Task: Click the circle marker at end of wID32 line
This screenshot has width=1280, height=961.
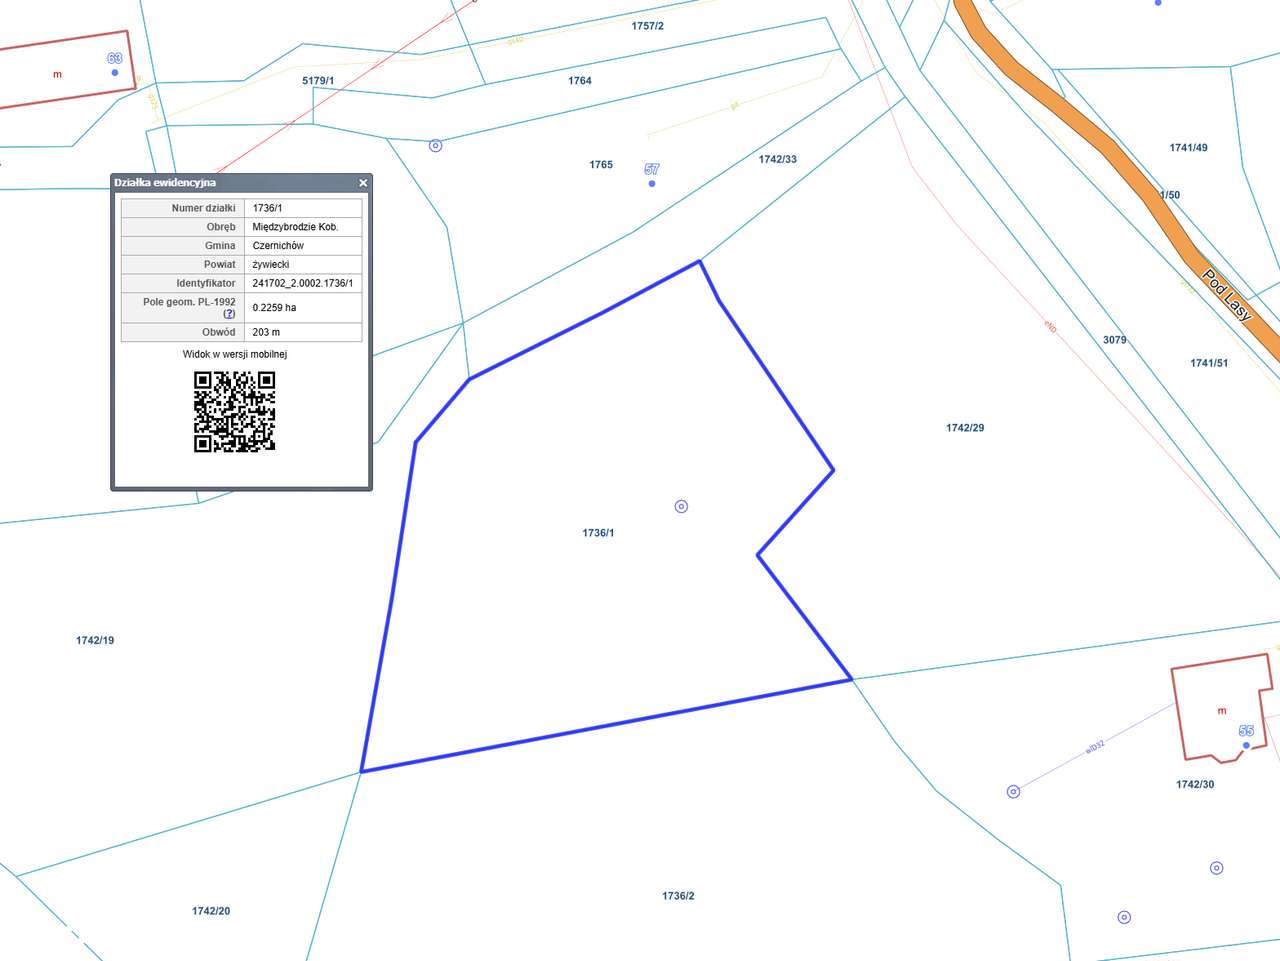Action: point(1013,791)
